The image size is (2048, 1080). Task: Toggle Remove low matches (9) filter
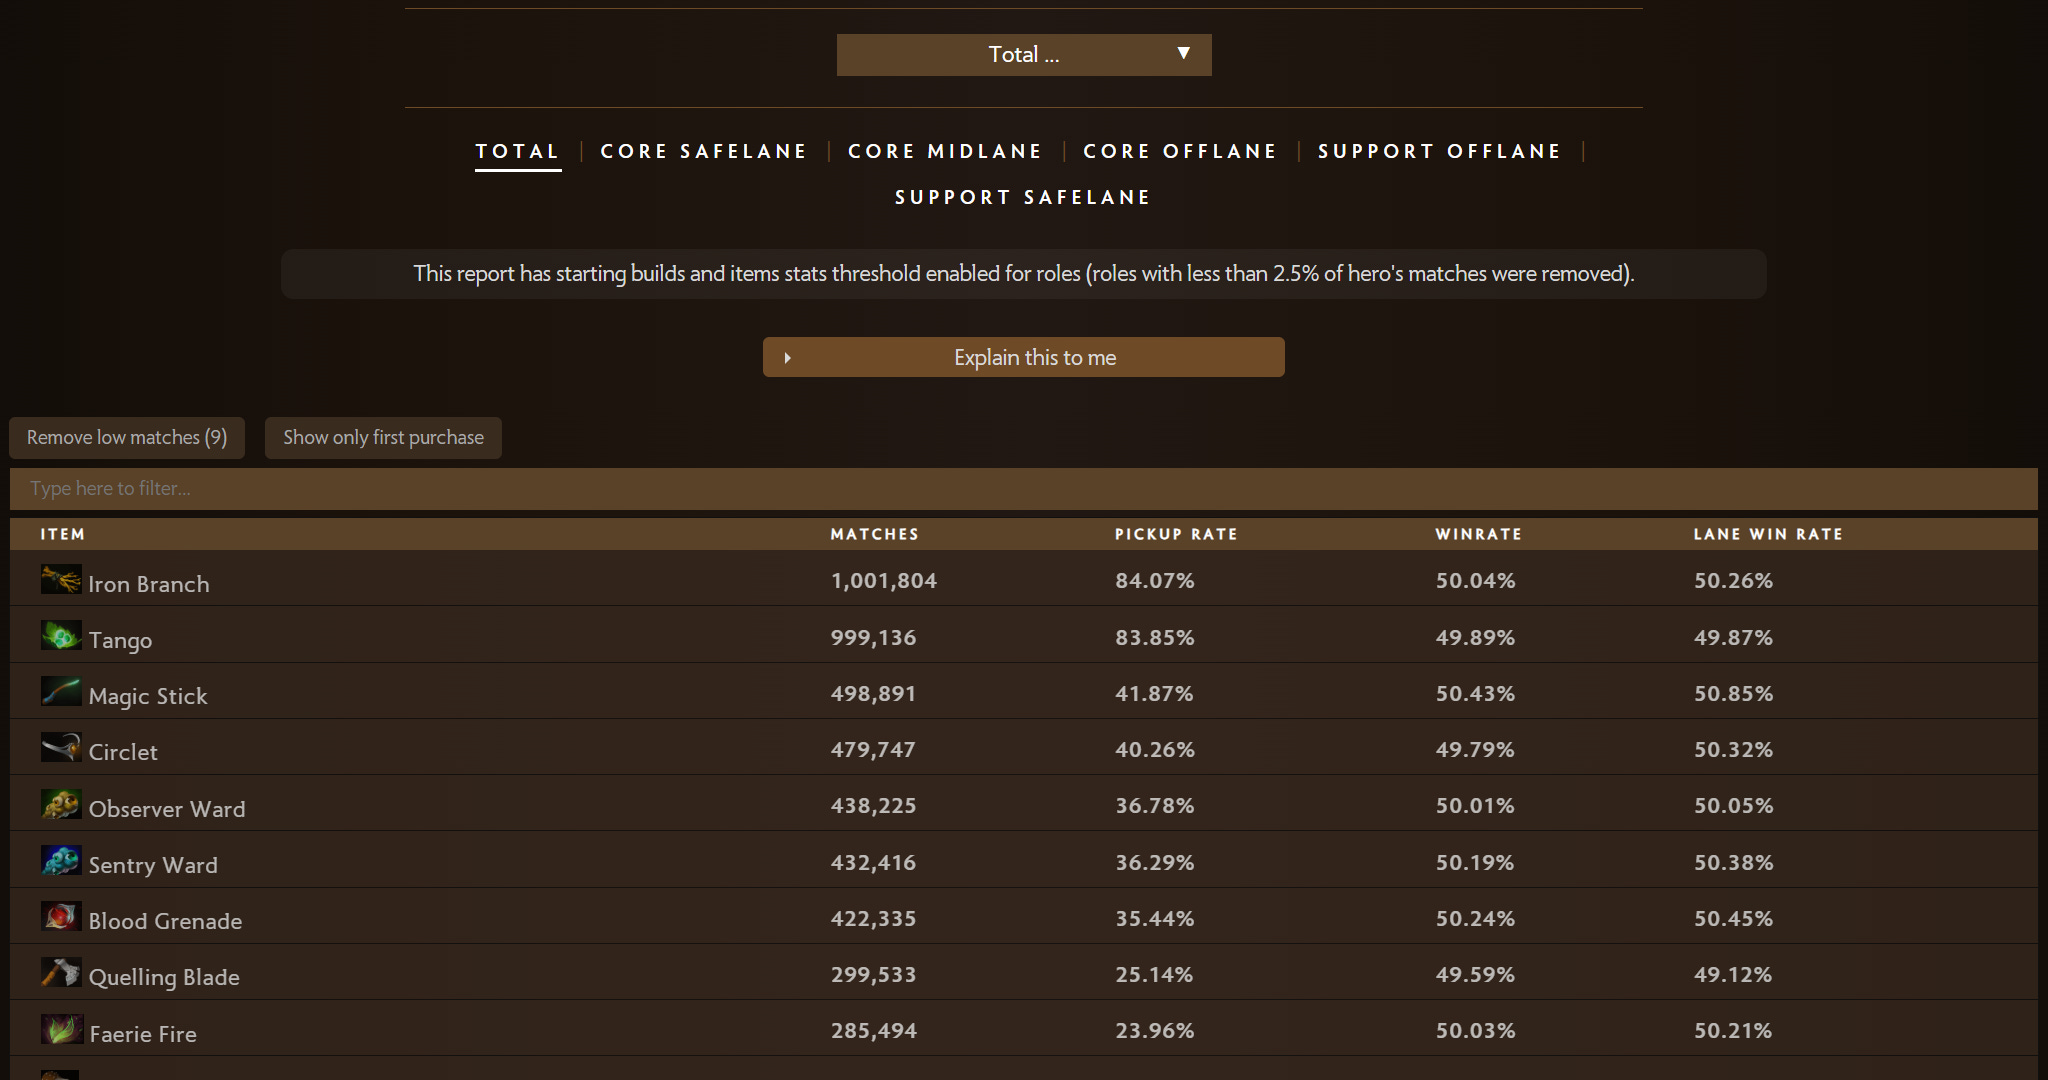(x=127, y=438)
